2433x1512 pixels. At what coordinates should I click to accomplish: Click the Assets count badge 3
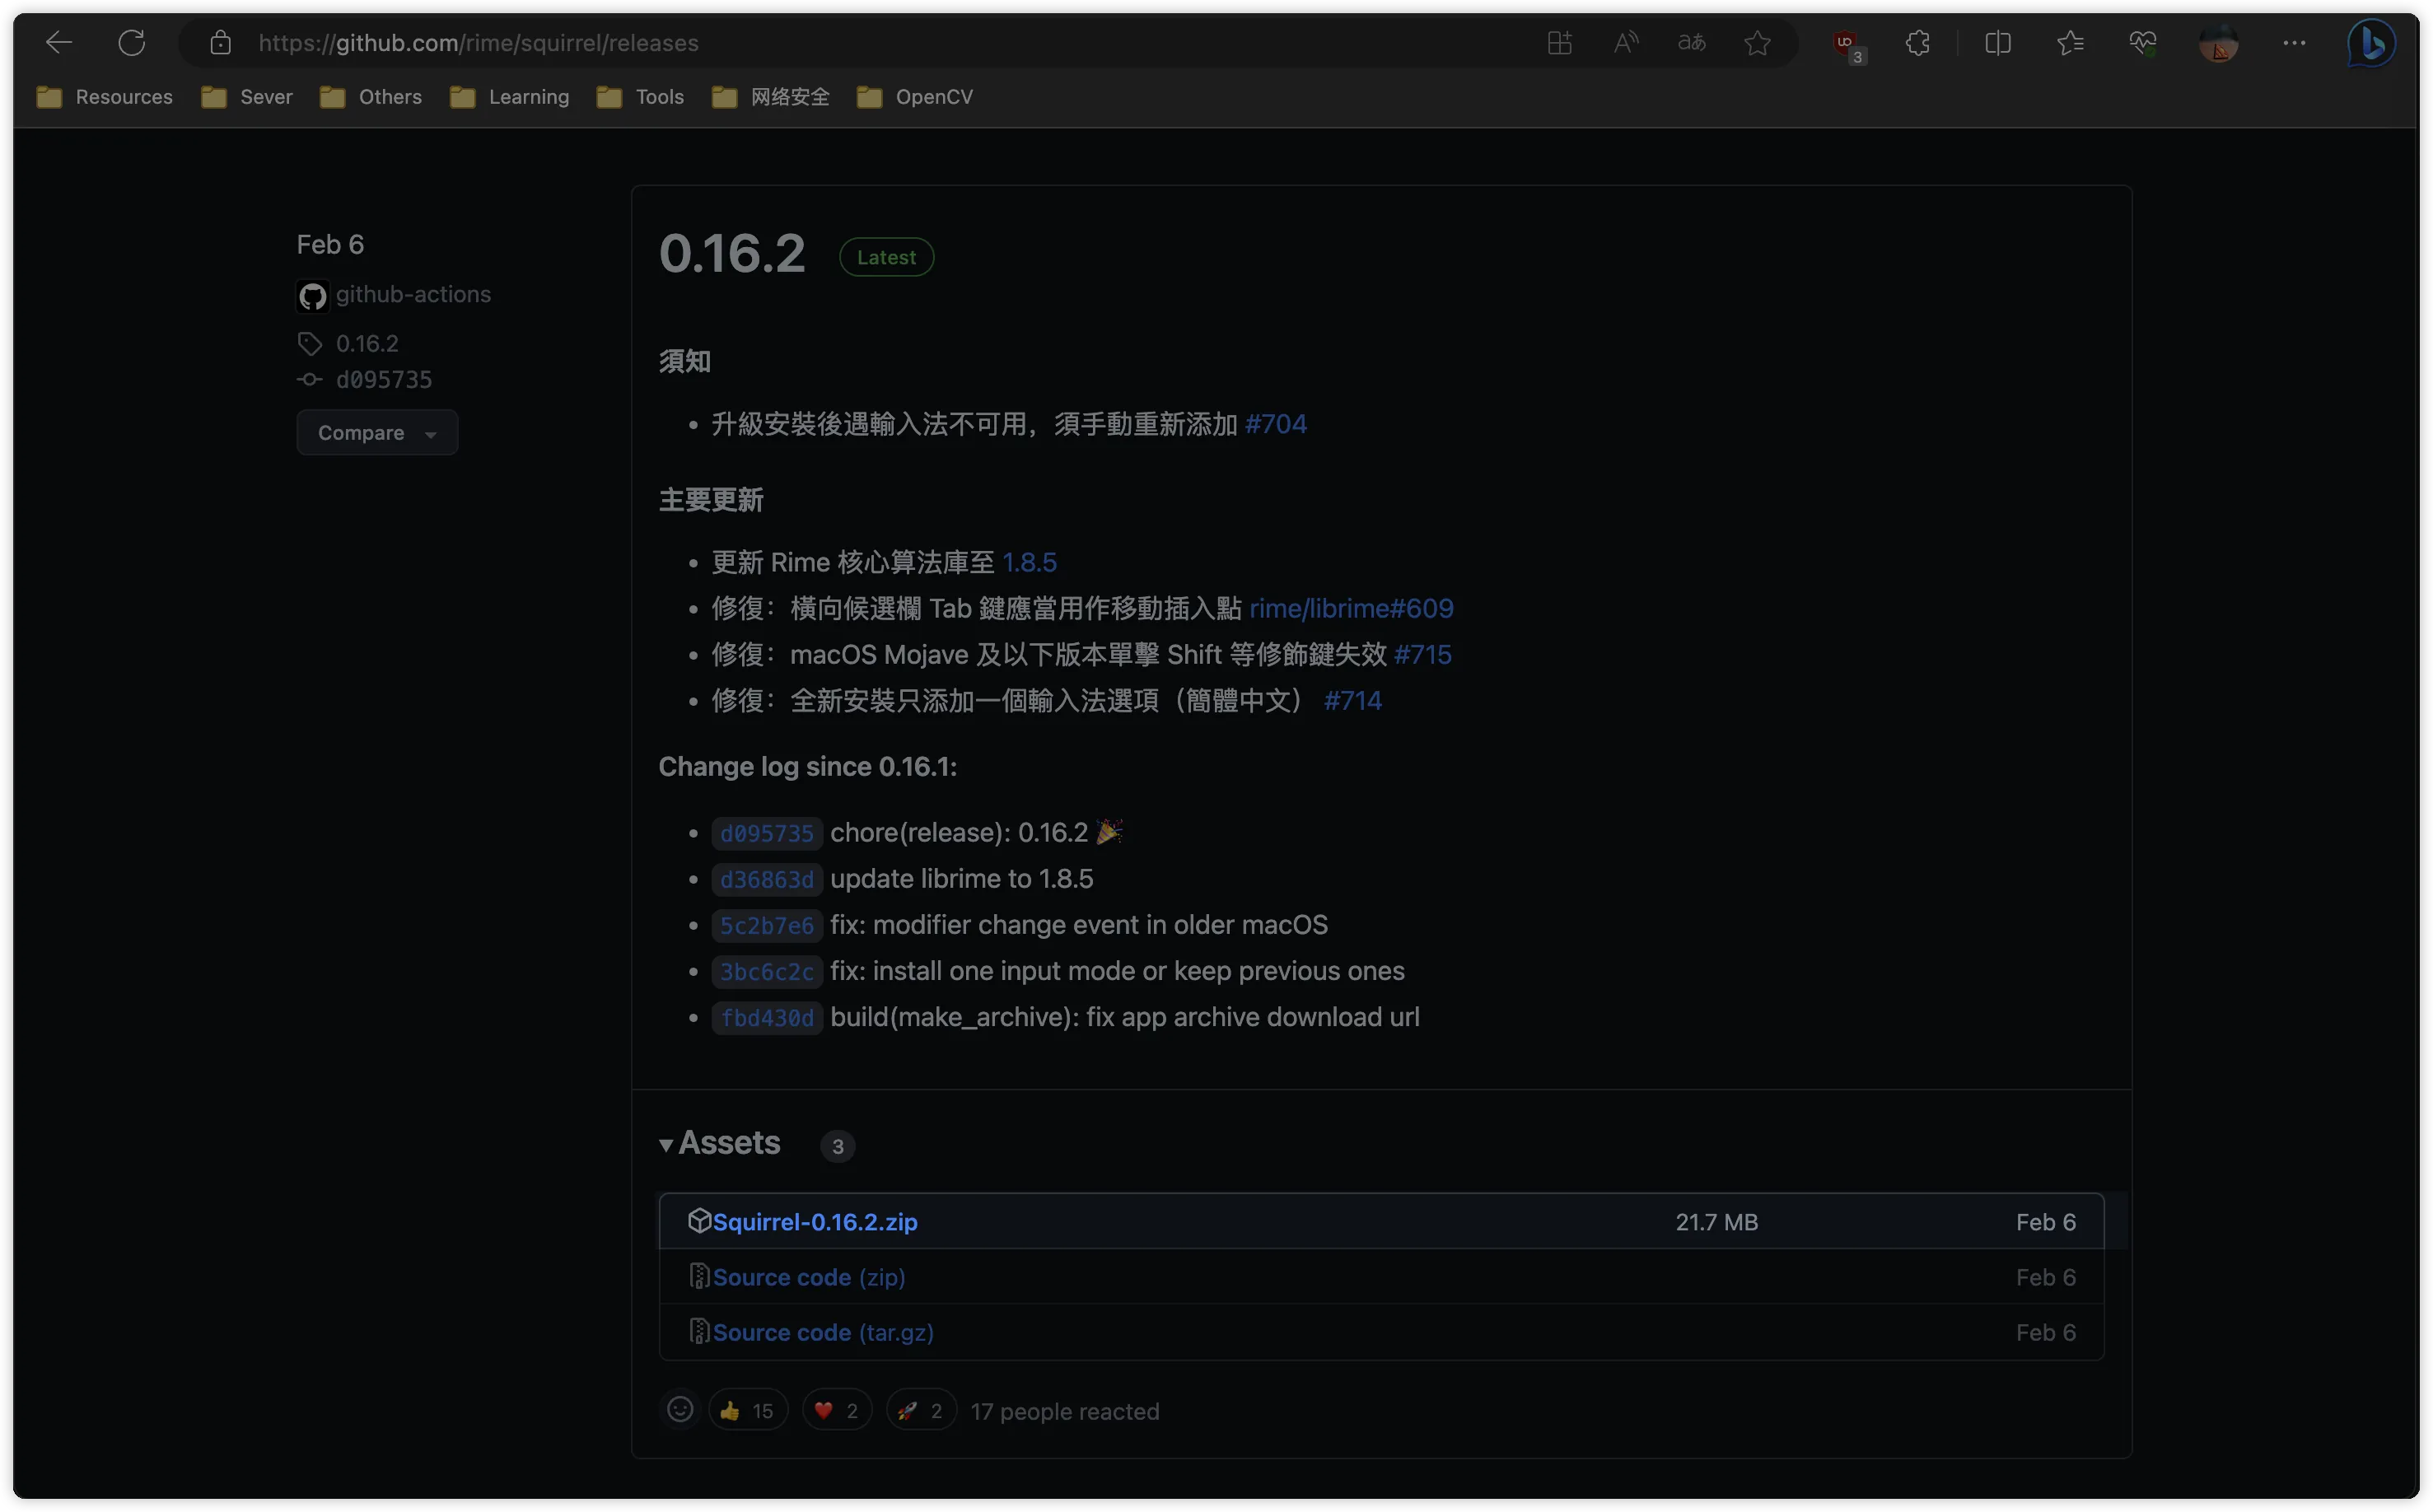[x=838, y=1146]
